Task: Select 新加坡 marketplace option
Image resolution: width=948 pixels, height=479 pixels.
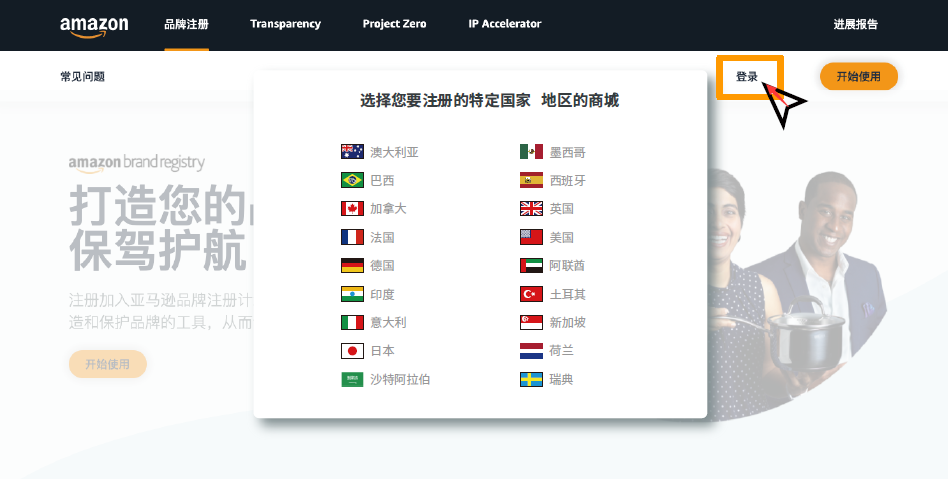Action: tap(567, 323)
